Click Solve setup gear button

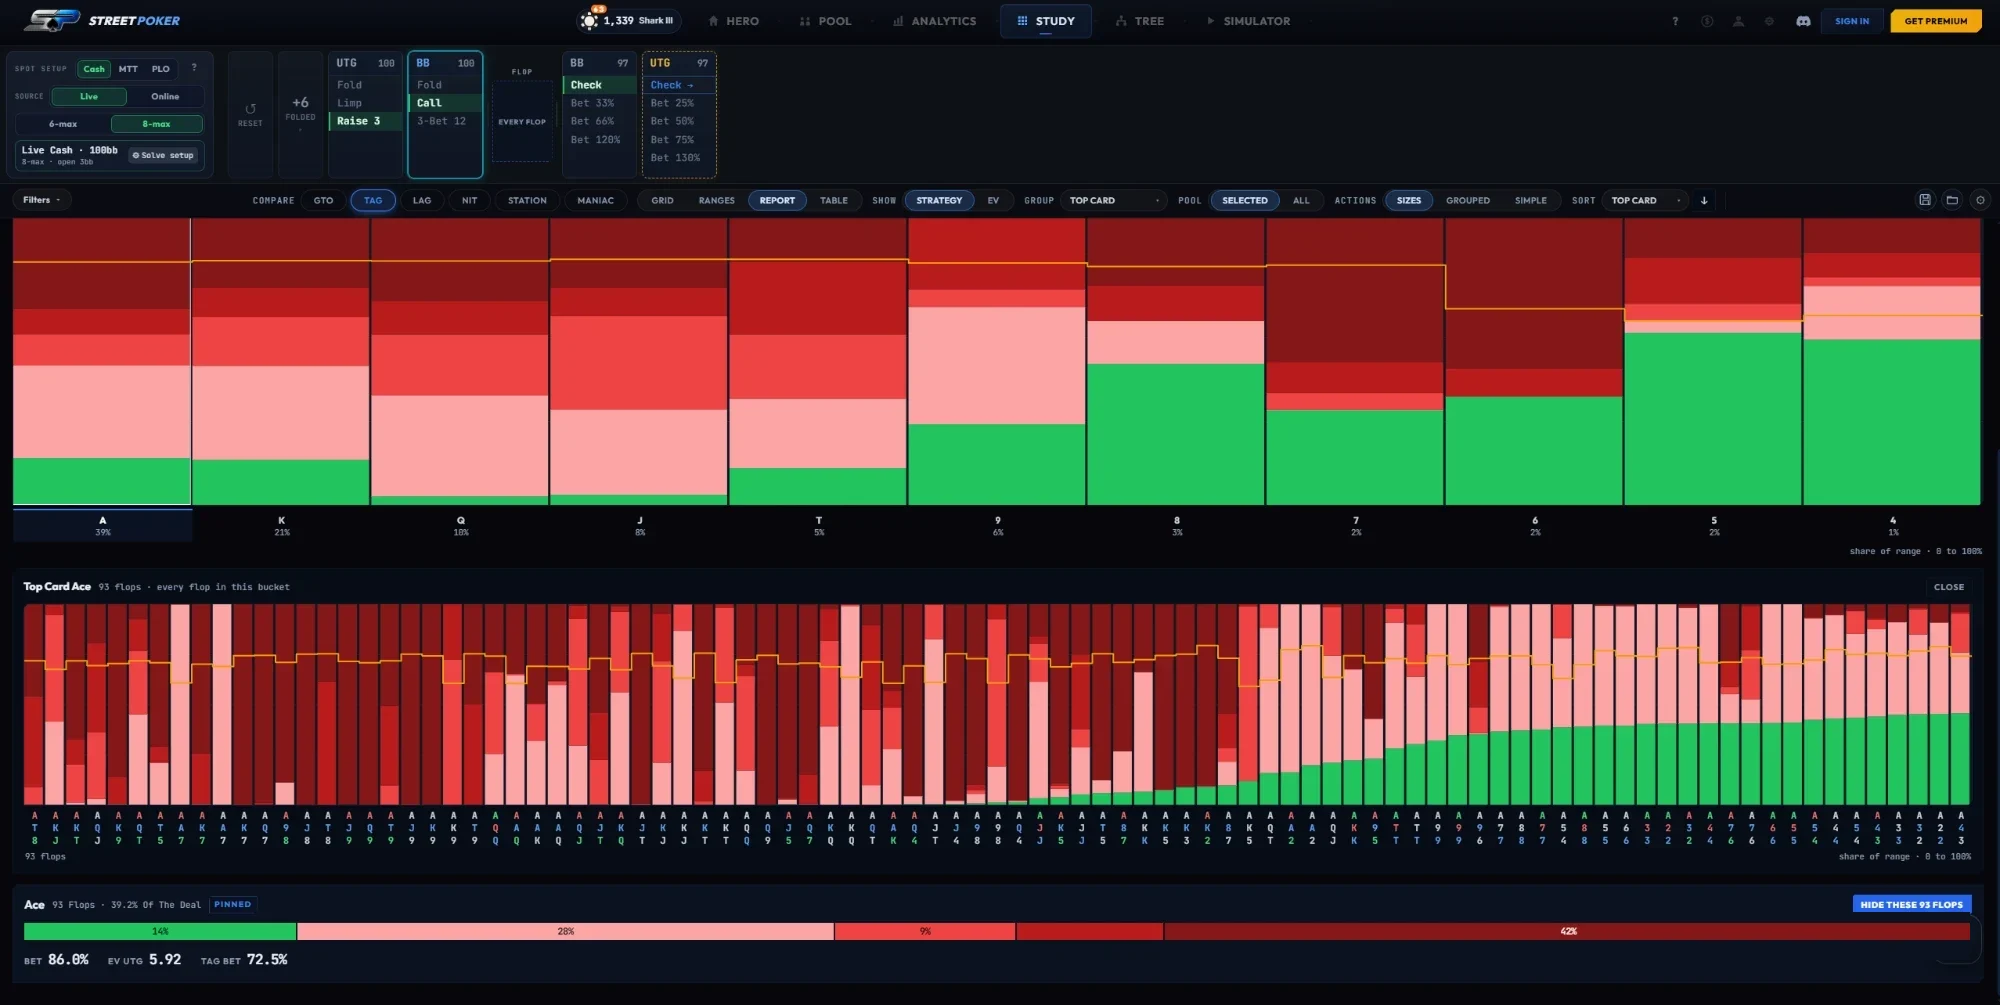[164, 155]
